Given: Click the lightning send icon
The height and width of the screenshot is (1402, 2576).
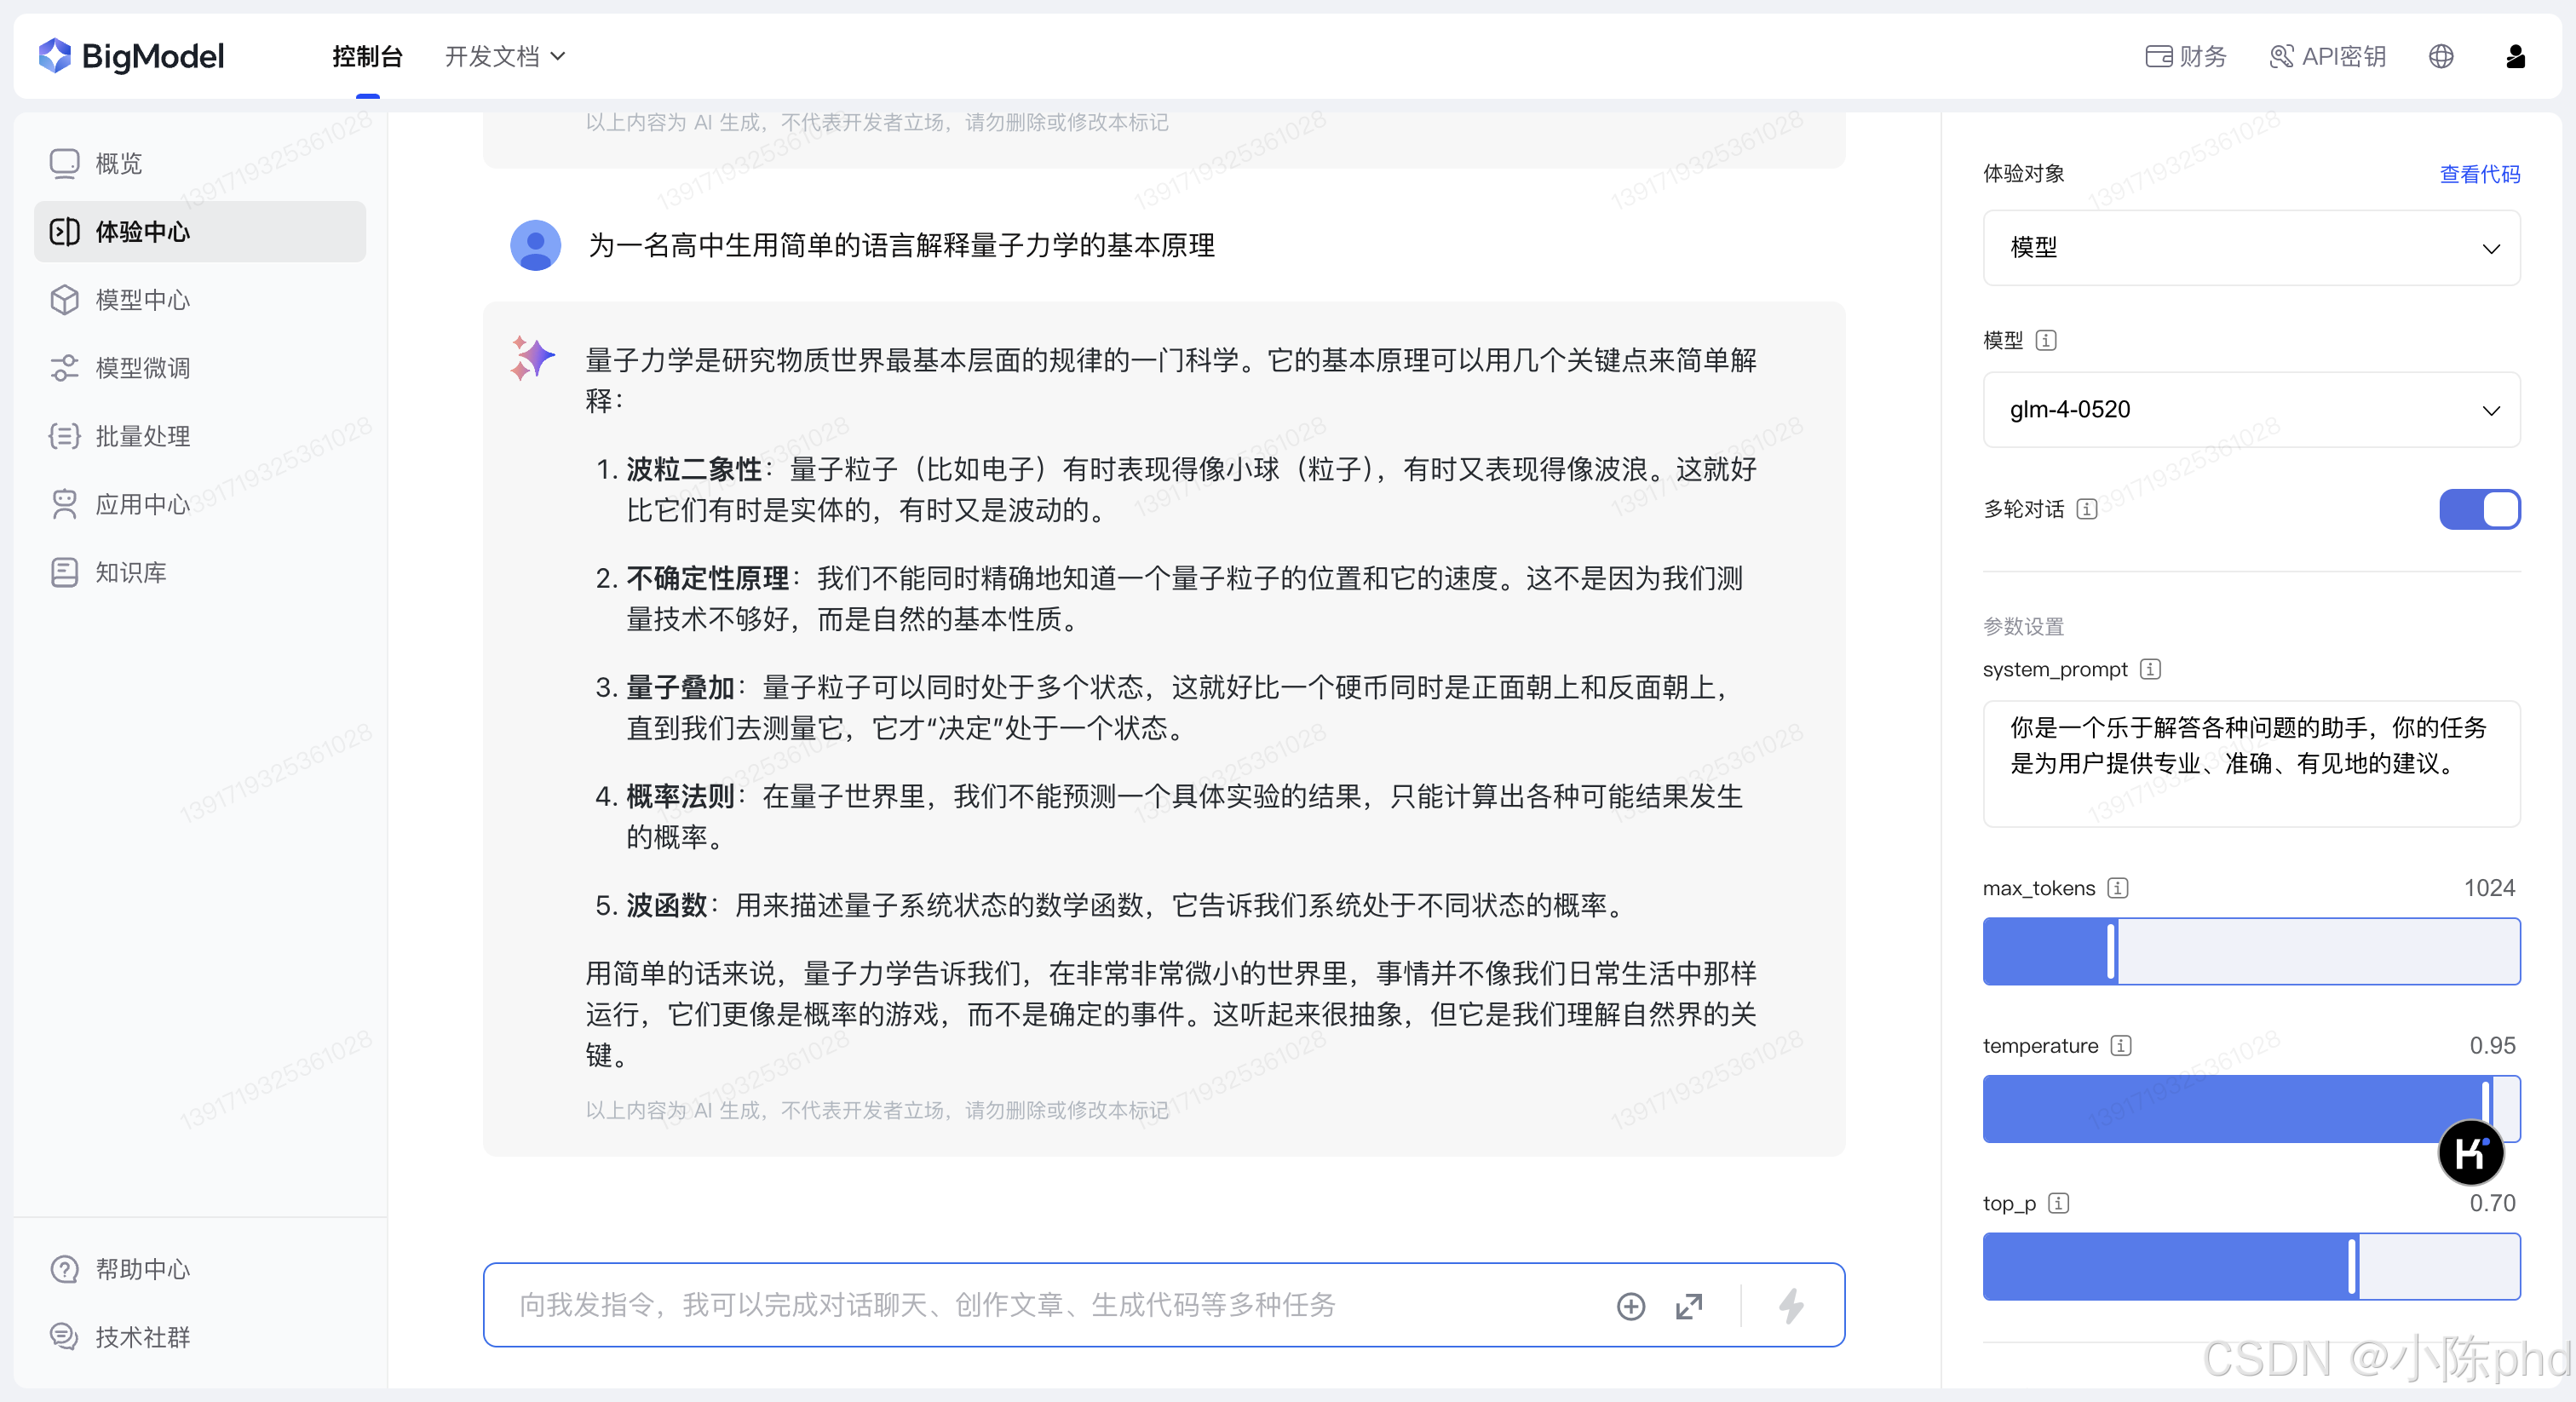Looking at the screenshot, I should (1791, 1306).
